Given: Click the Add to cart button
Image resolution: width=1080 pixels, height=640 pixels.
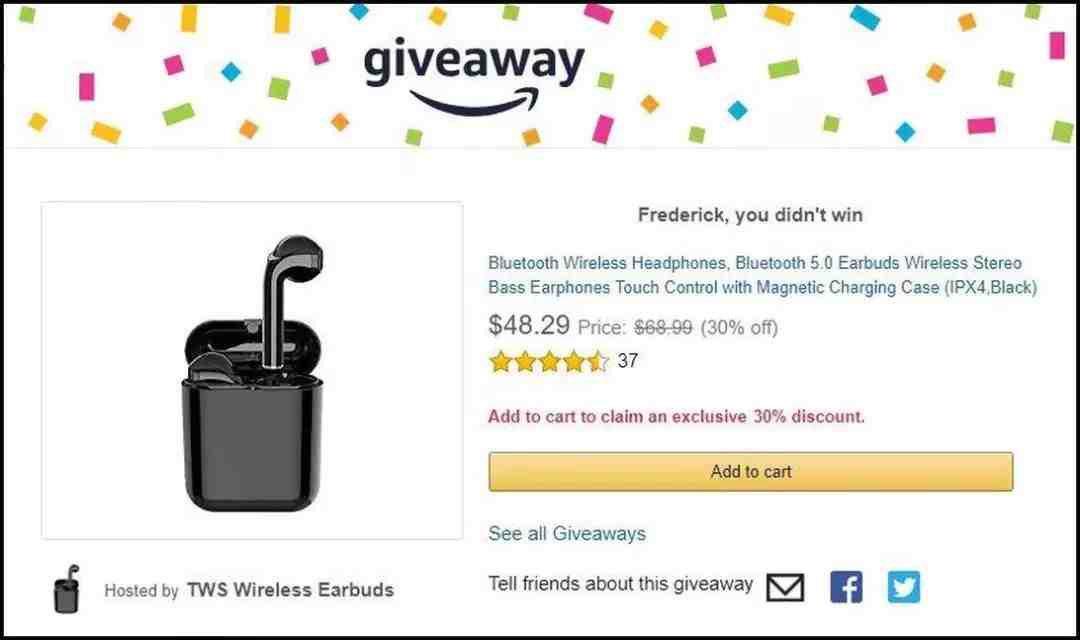Looking at the screenshot, I should coord(751,472).
